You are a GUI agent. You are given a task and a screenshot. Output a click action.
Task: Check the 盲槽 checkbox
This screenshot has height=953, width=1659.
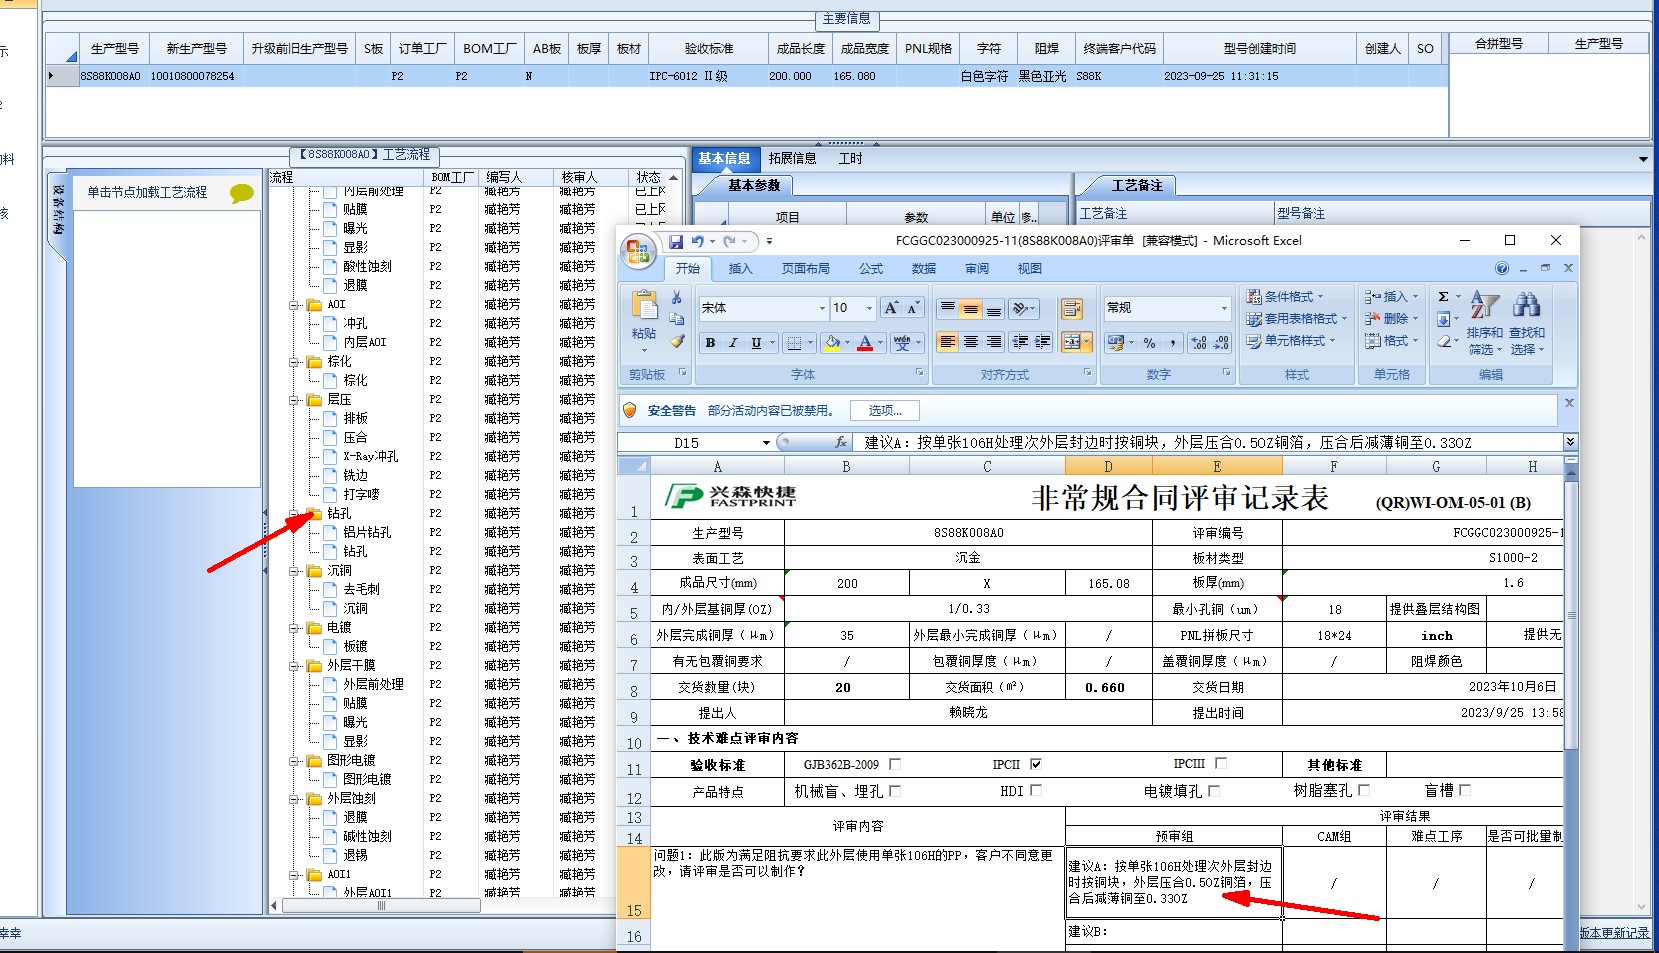pyautogui.click(x=1465, y=790)
